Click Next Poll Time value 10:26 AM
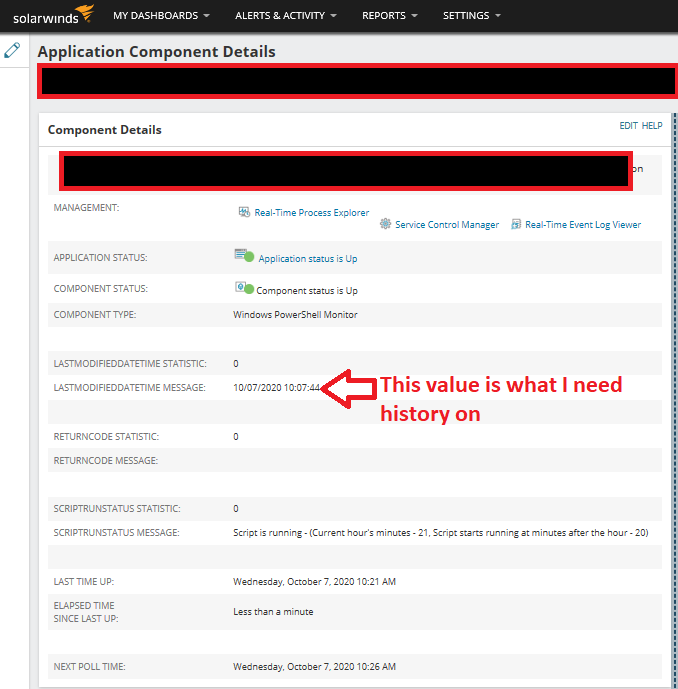Screen dimensions: 678x689 (x=314, y=667)
